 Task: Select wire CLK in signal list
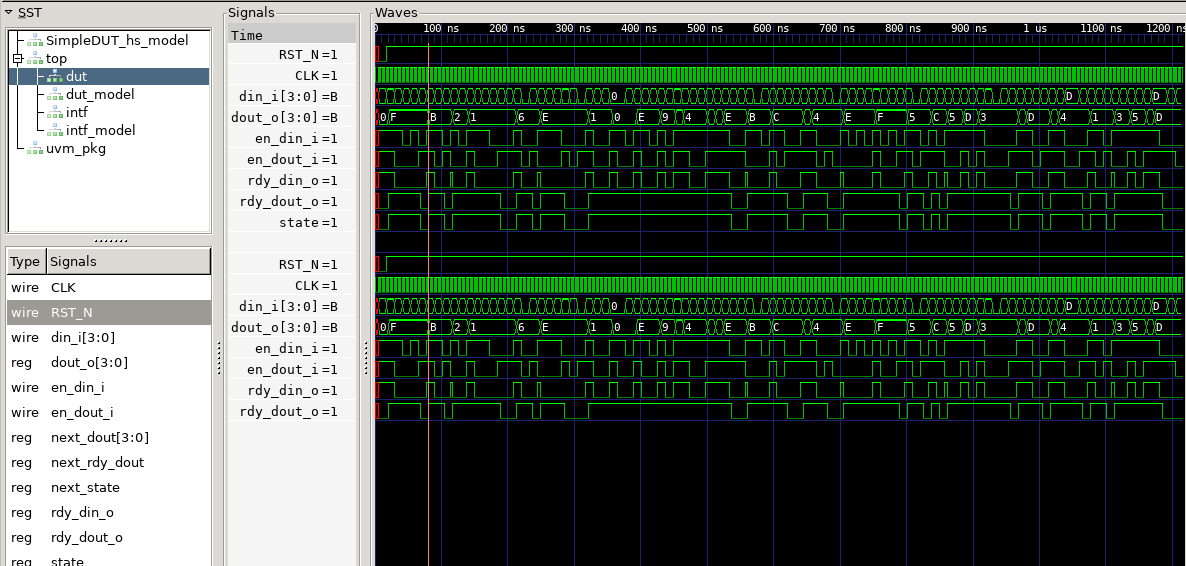coord(109,288)
